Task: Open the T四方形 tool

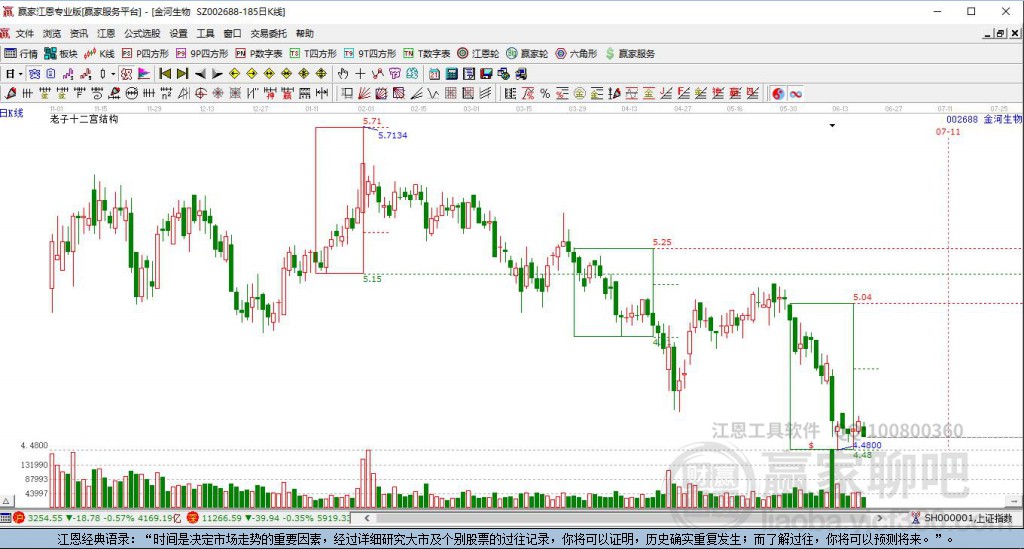Action: 313,54
